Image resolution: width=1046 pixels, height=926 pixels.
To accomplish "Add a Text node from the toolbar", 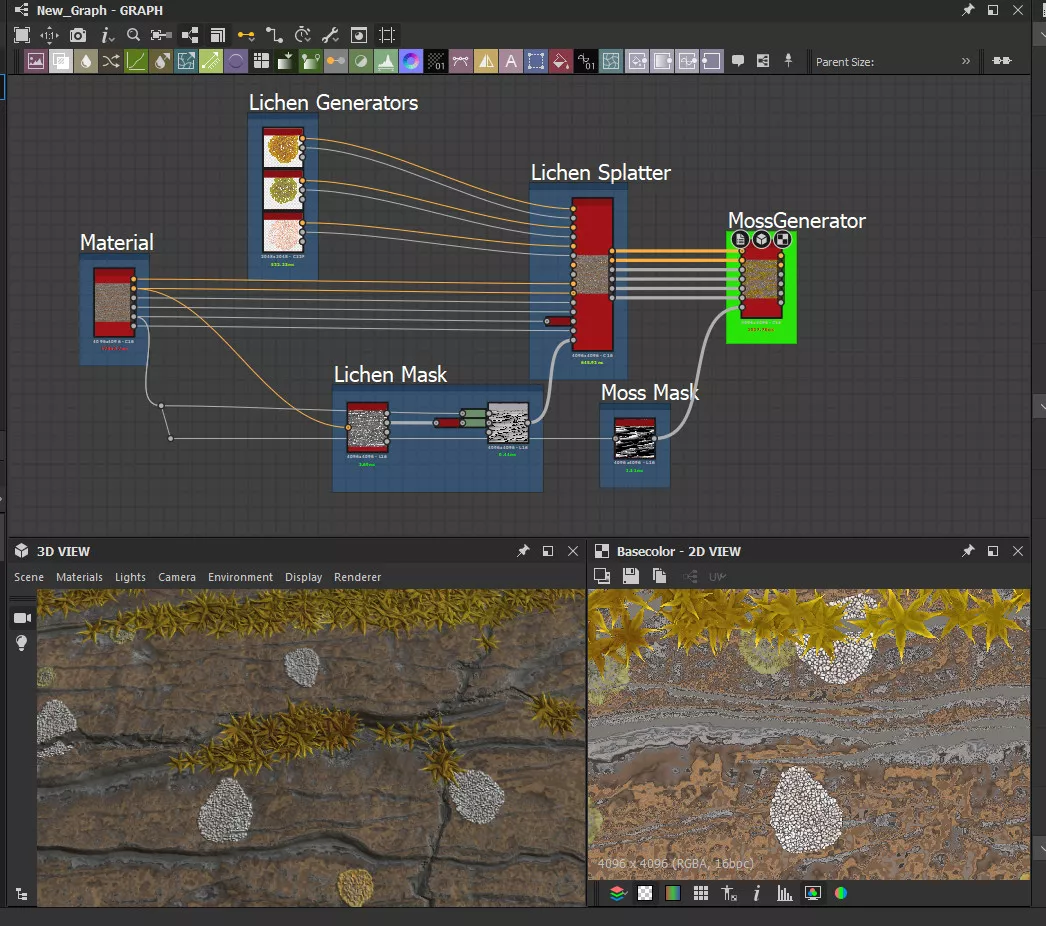I will 511,61.
